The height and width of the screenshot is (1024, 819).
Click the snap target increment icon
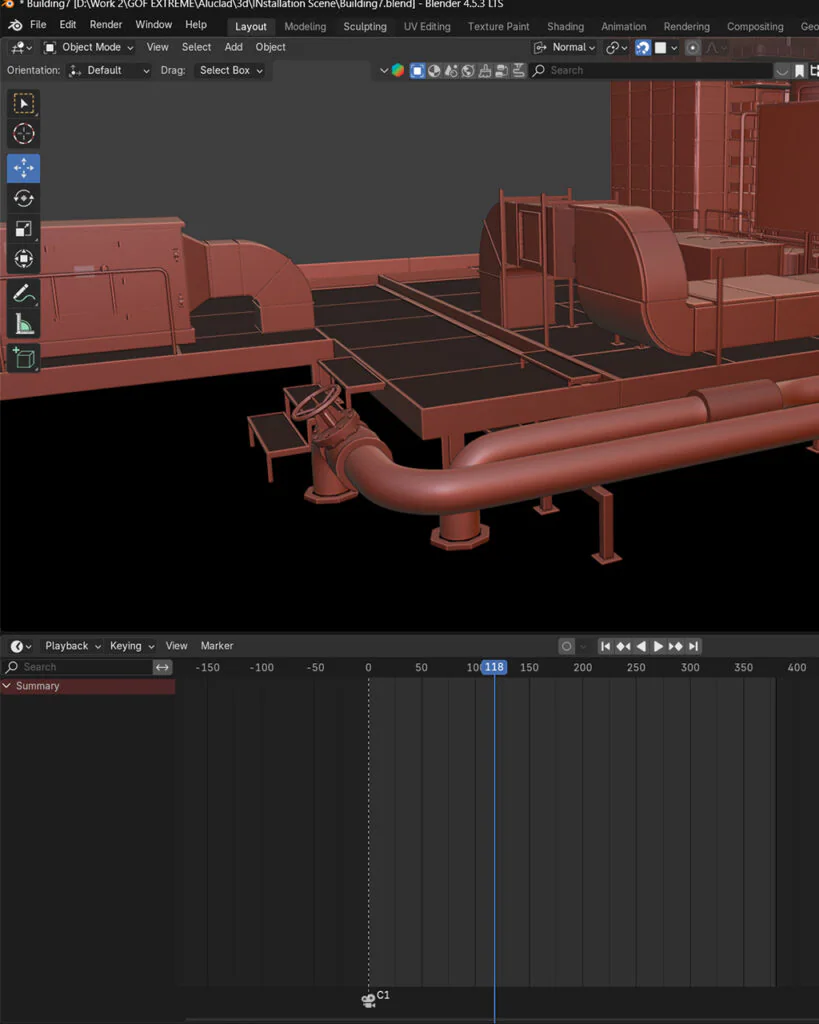coord(660,48)
